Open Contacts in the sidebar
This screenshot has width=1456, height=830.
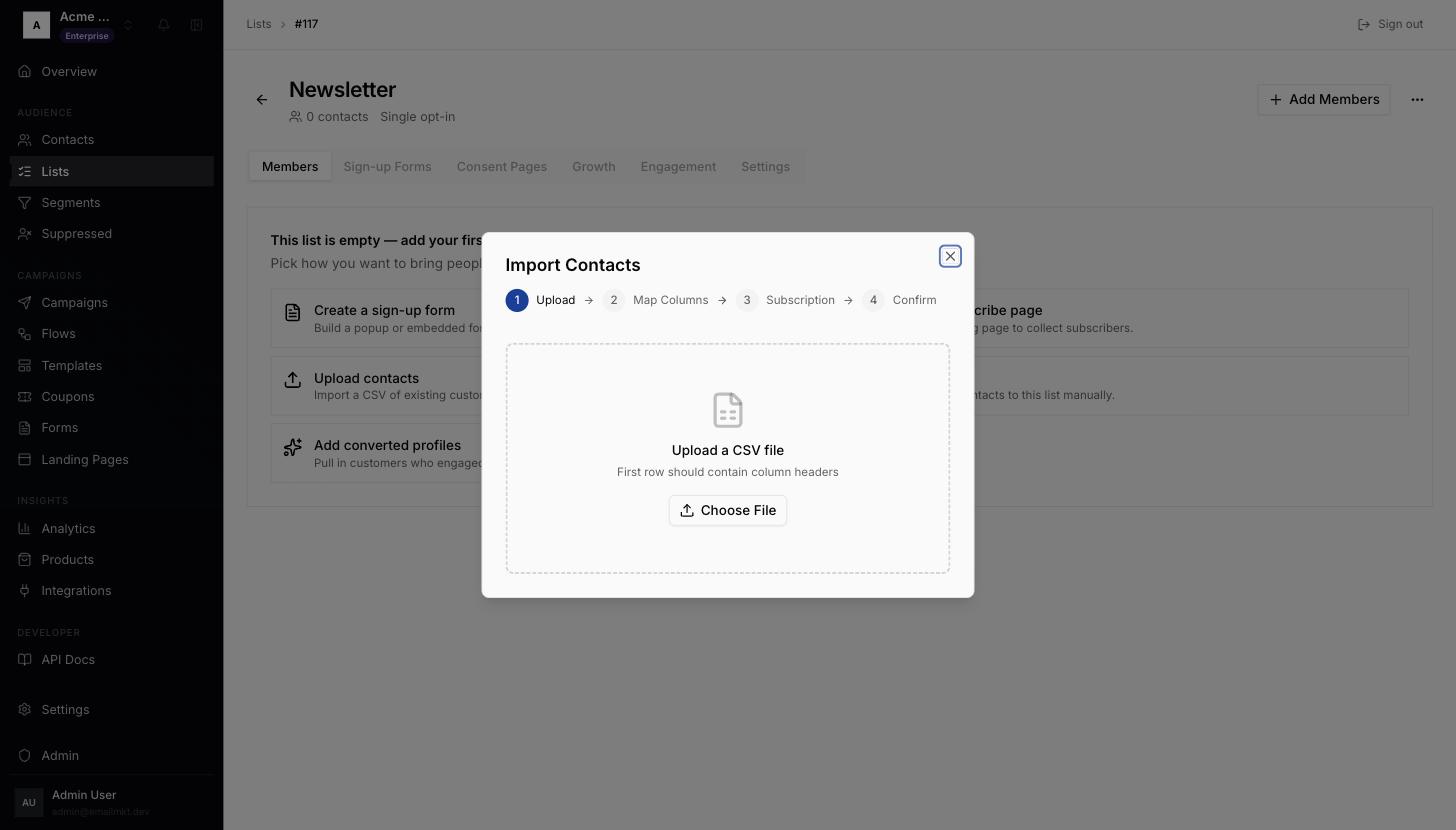tap(112, 139)
